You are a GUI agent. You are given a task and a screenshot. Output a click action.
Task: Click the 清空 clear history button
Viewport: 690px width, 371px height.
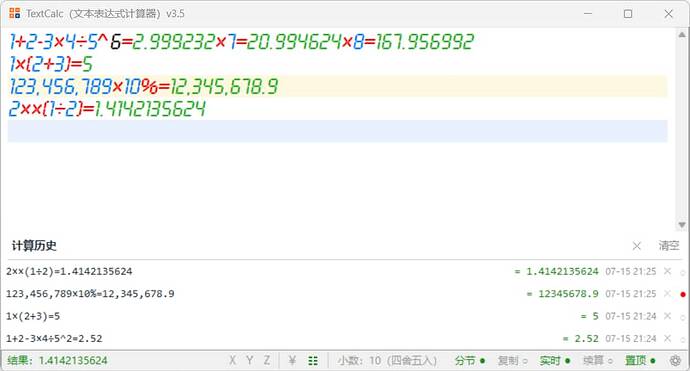(x=668, y=246)
